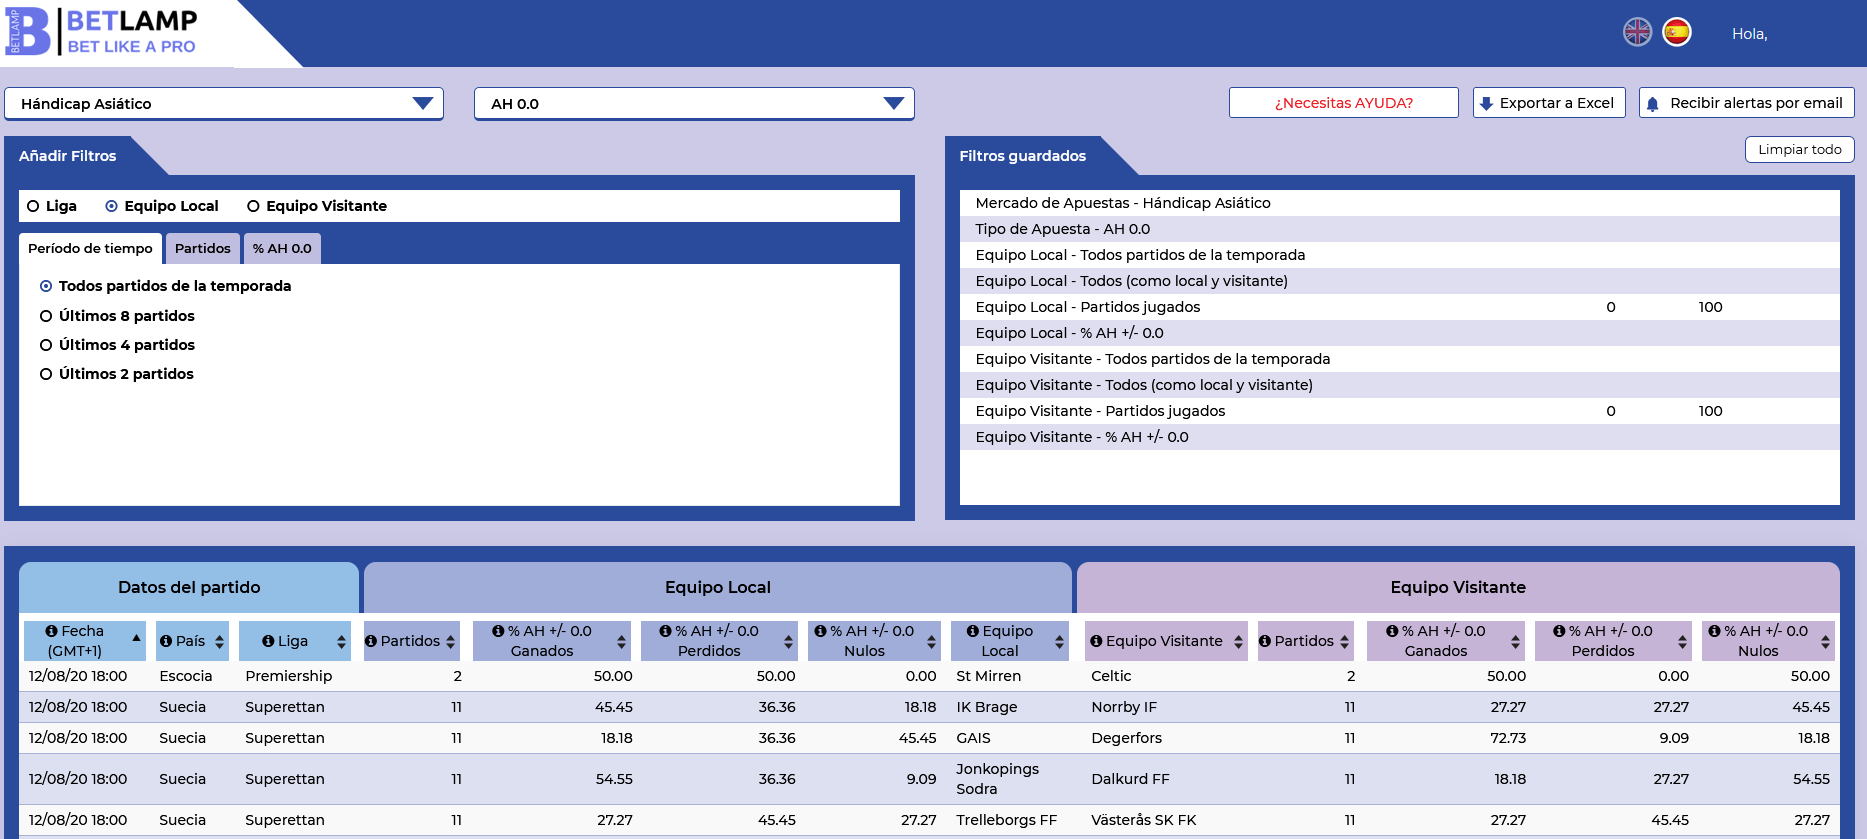The image size is (1867, 839).
Task: Sort Equipo Visitante name column arrows
Action: tap(1238, 642)
